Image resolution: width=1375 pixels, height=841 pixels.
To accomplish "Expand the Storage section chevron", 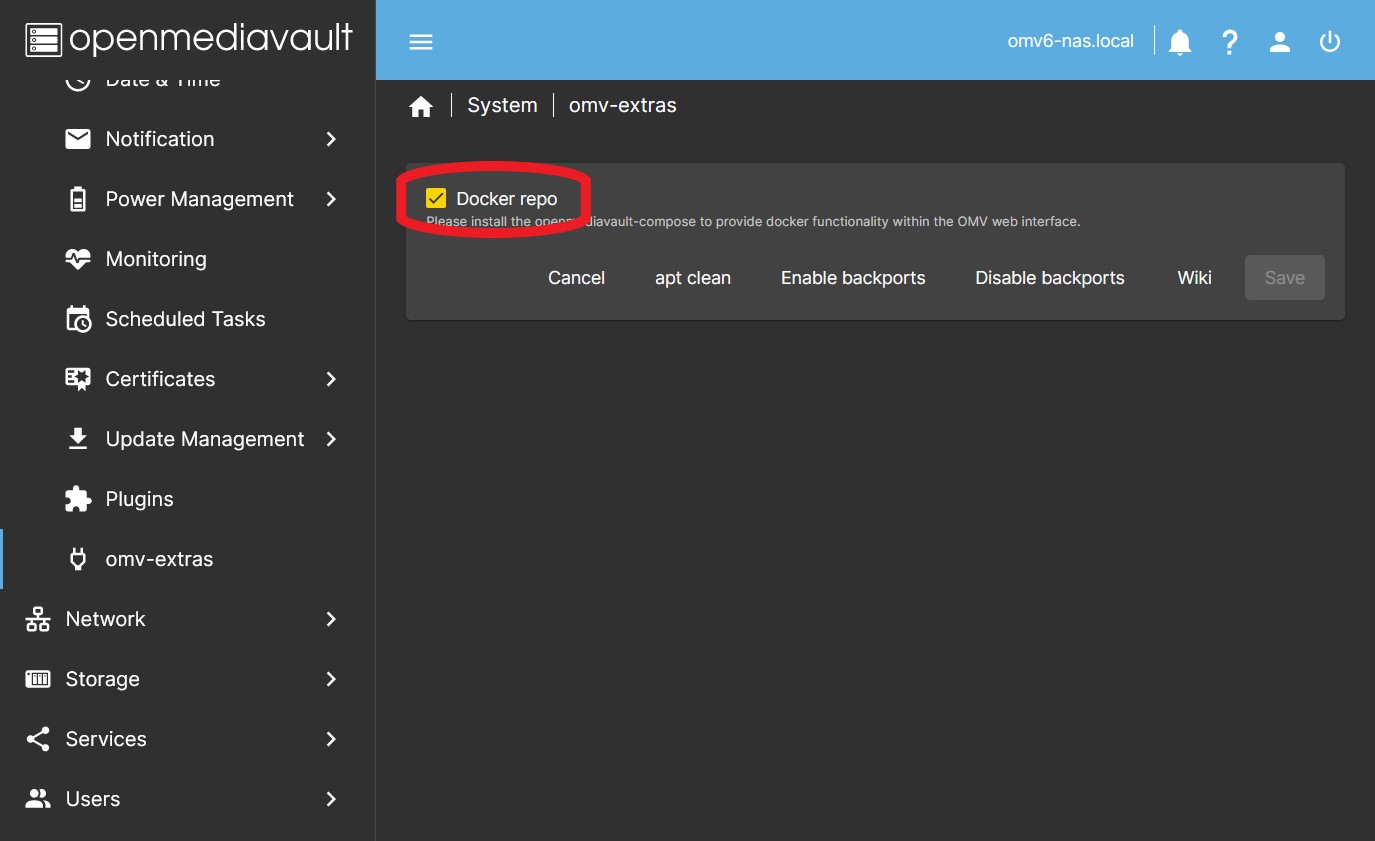I will [x=331, y=679].
